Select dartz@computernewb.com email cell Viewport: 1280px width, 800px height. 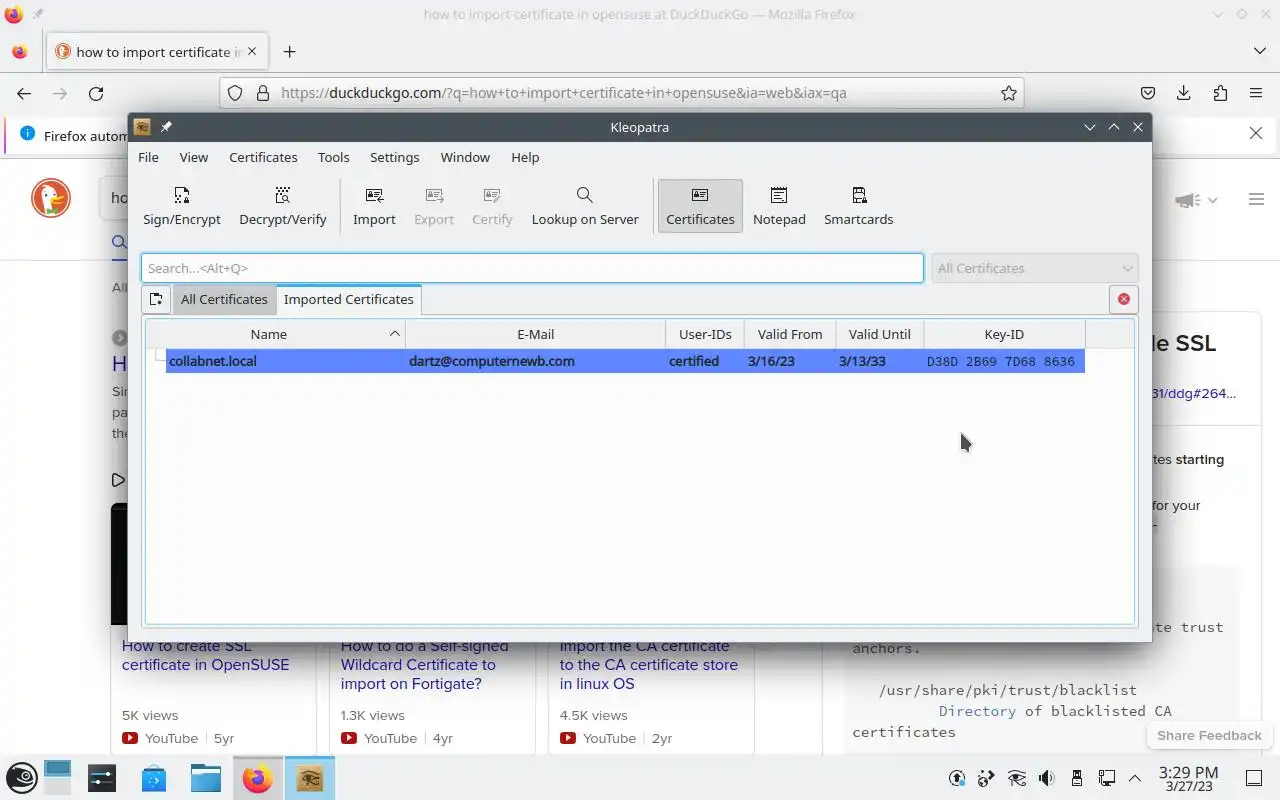[x=492, y=361]
